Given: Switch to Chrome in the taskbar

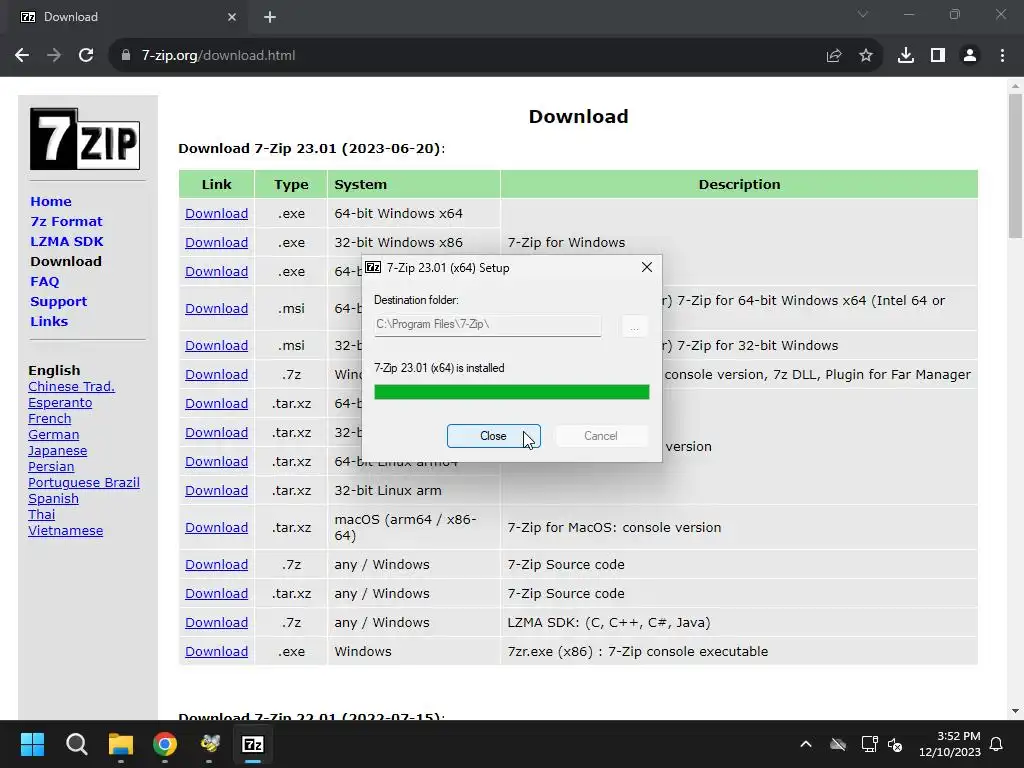Looking at the screenshot, I should pyautogui.click(x=165, y=744).
